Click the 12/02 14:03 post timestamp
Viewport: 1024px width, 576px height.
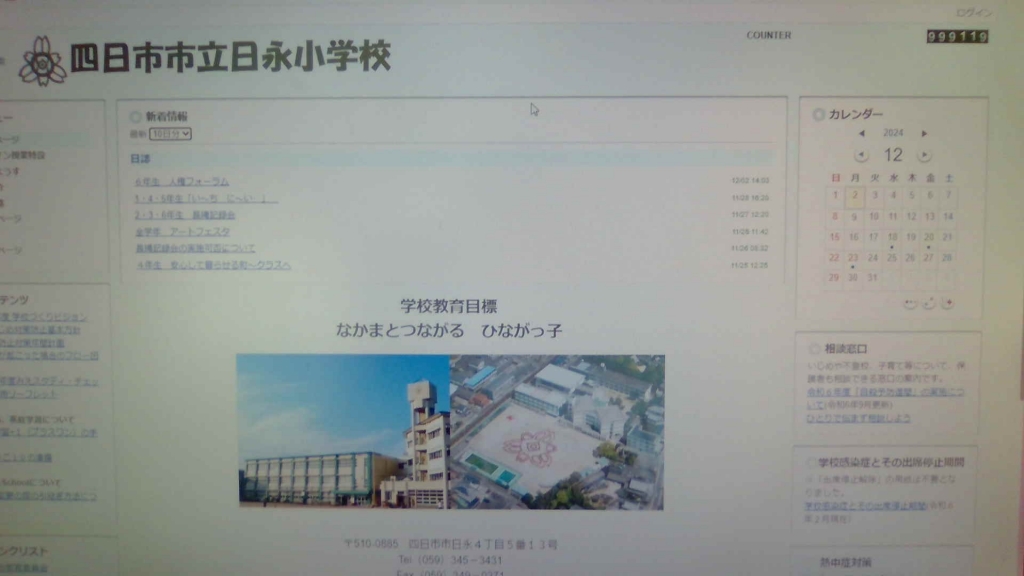point(750,181)
